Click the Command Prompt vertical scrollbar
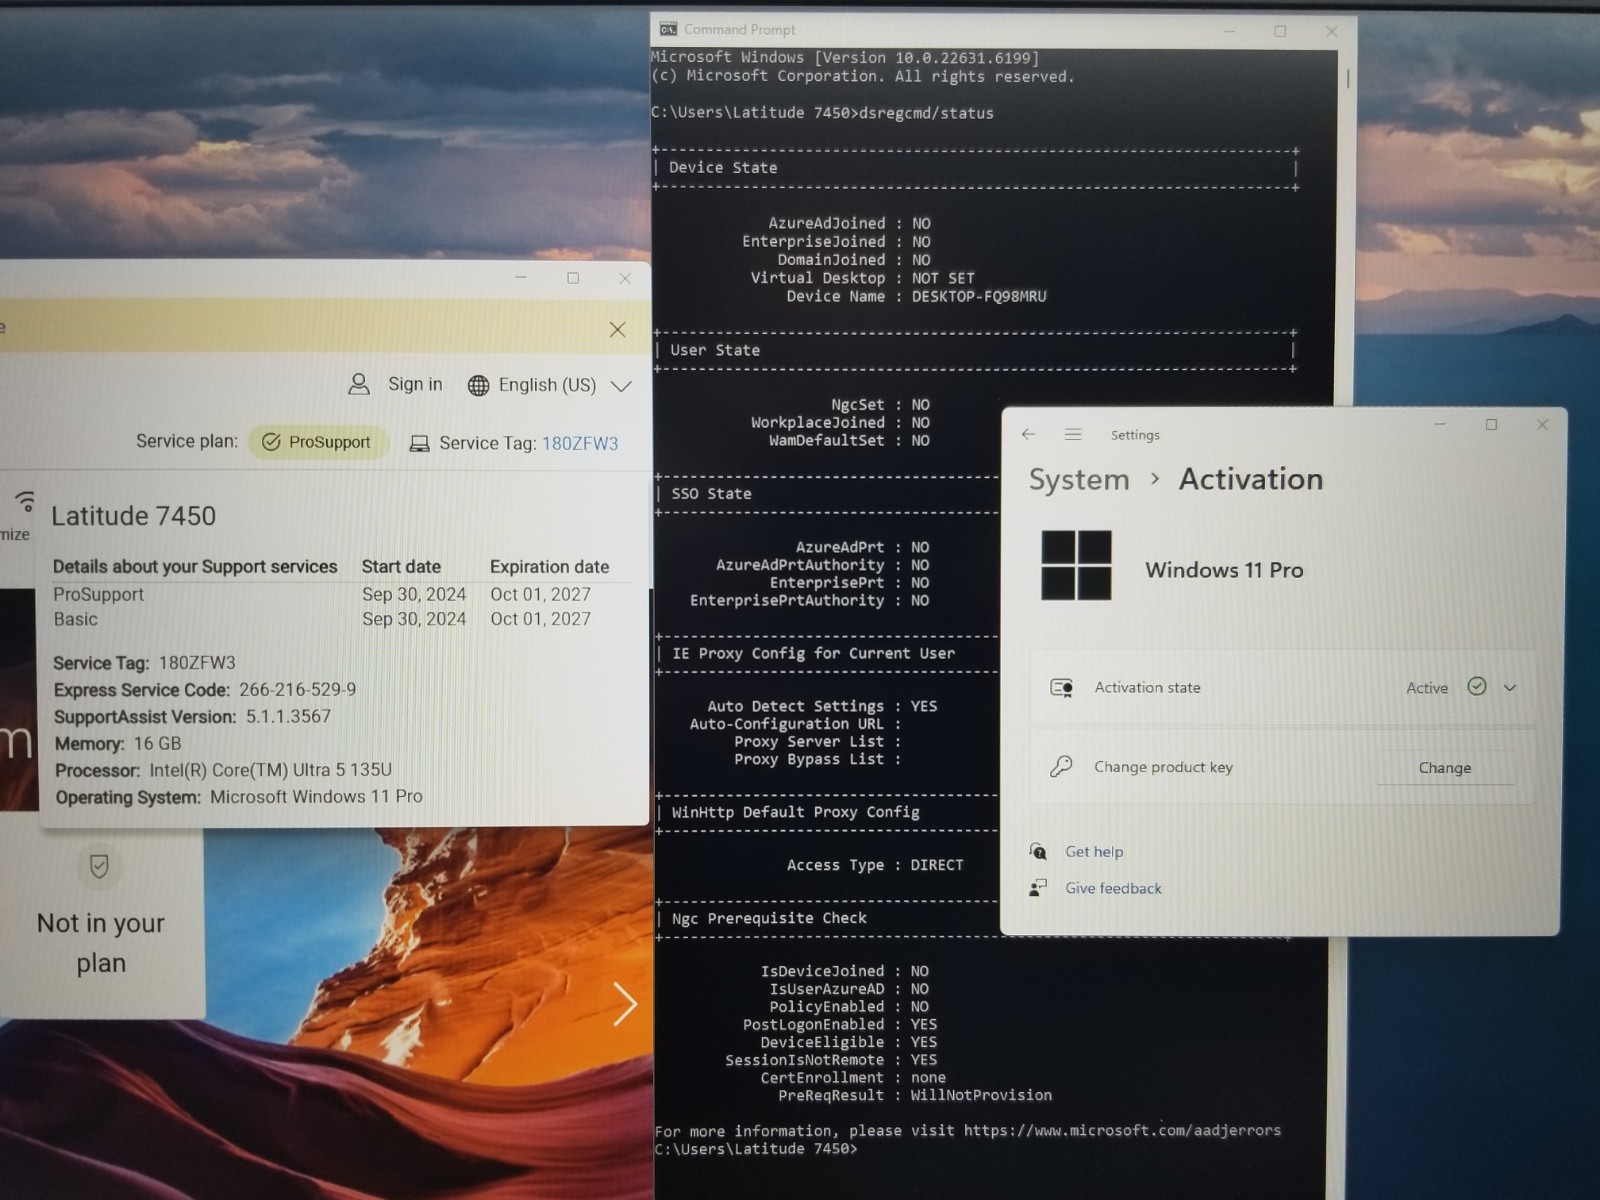This screenshot has height=1200, width=1600. click(1347, 77)
